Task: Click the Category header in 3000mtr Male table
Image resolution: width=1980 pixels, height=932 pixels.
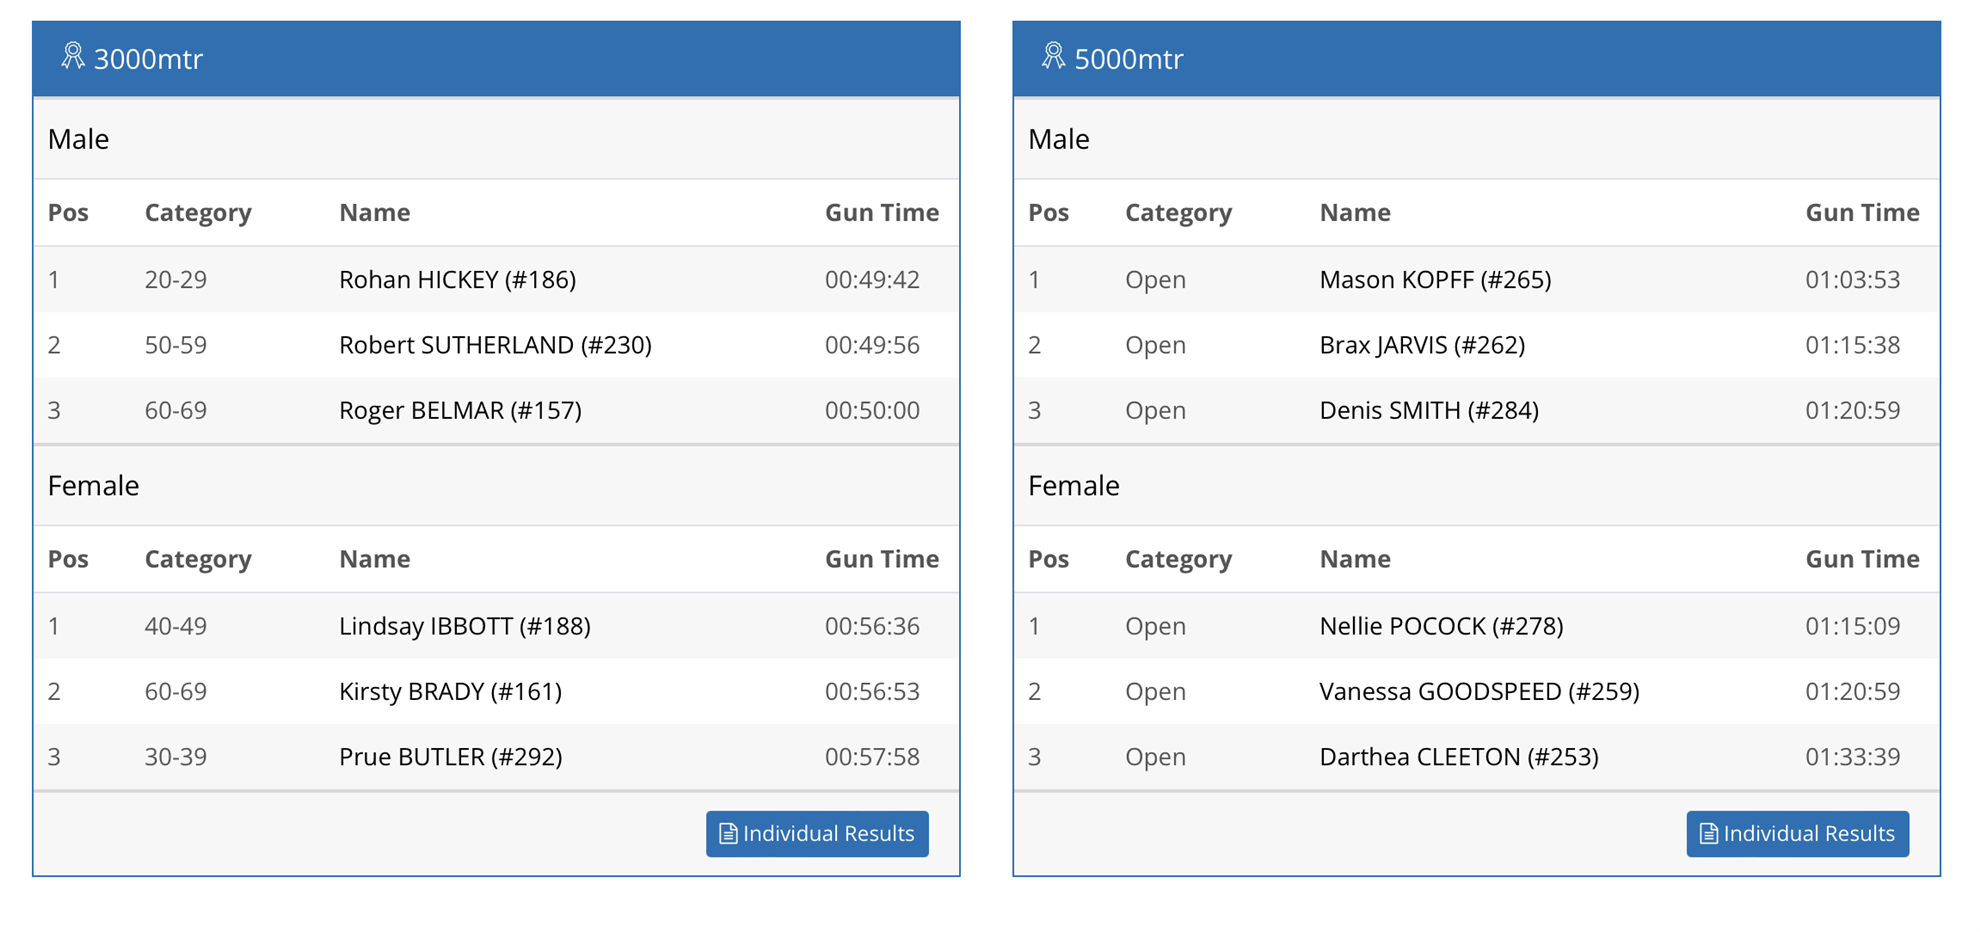Action: [198, 212]
